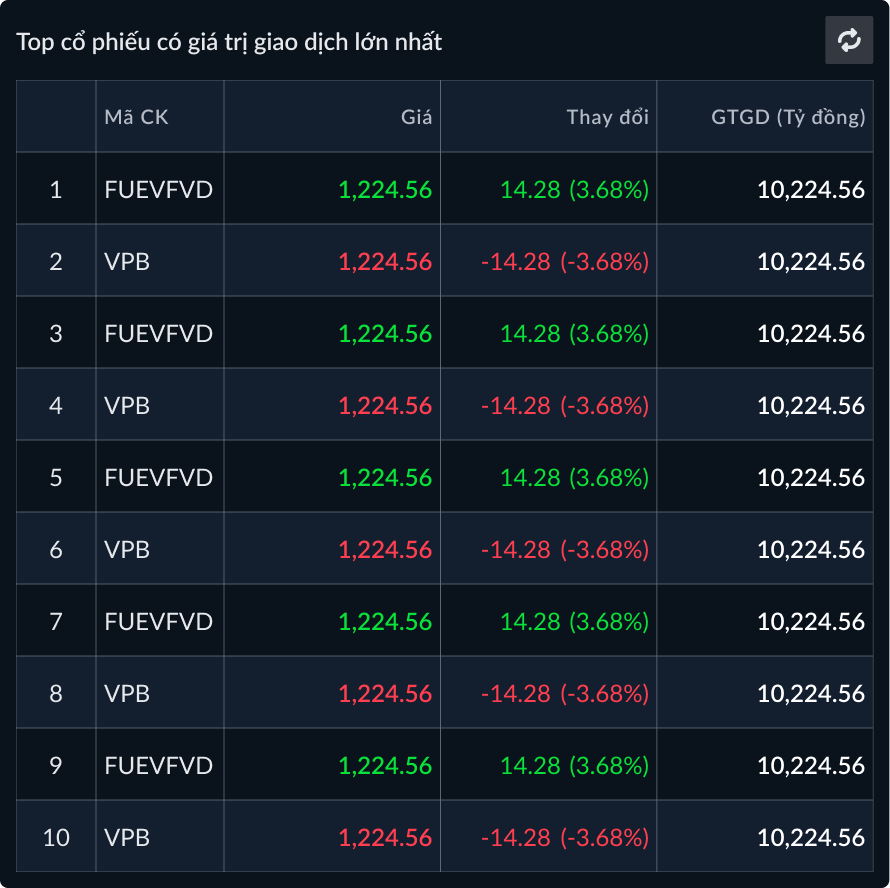890x888 pixels.
Task: Open VPB ticker in row 10
Action: click(127, 837)
